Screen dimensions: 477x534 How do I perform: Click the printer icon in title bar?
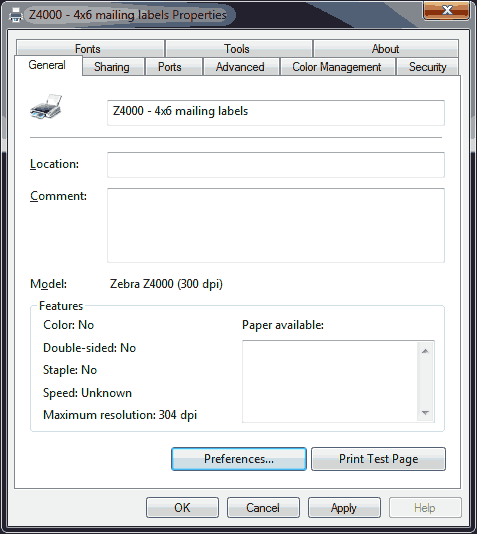tap(16, 15)
